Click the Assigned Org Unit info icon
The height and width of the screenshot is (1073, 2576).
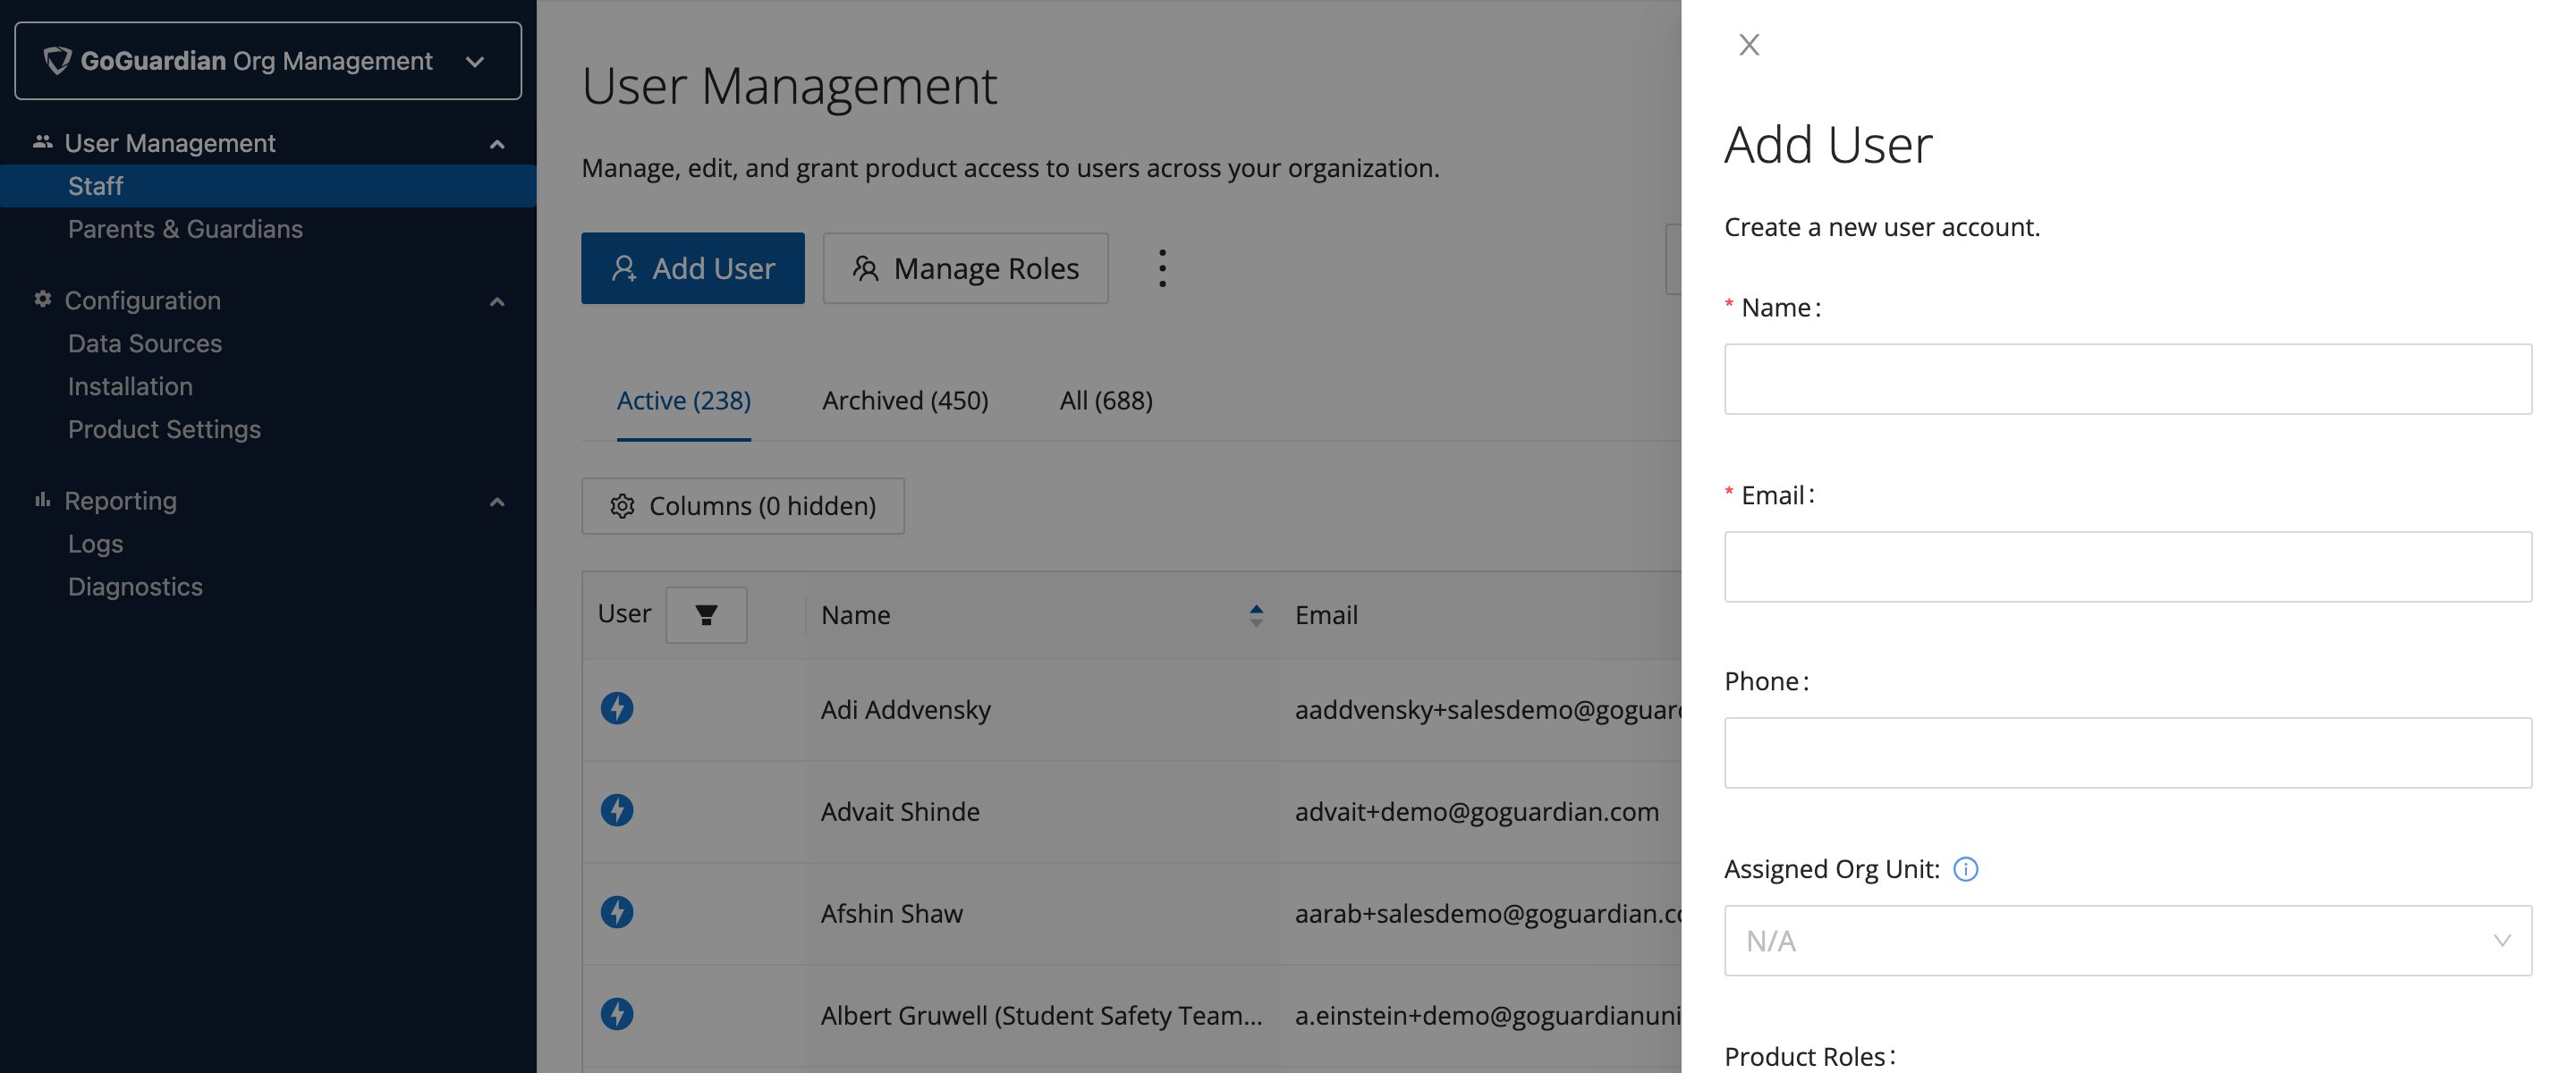tap(1966, 870)
